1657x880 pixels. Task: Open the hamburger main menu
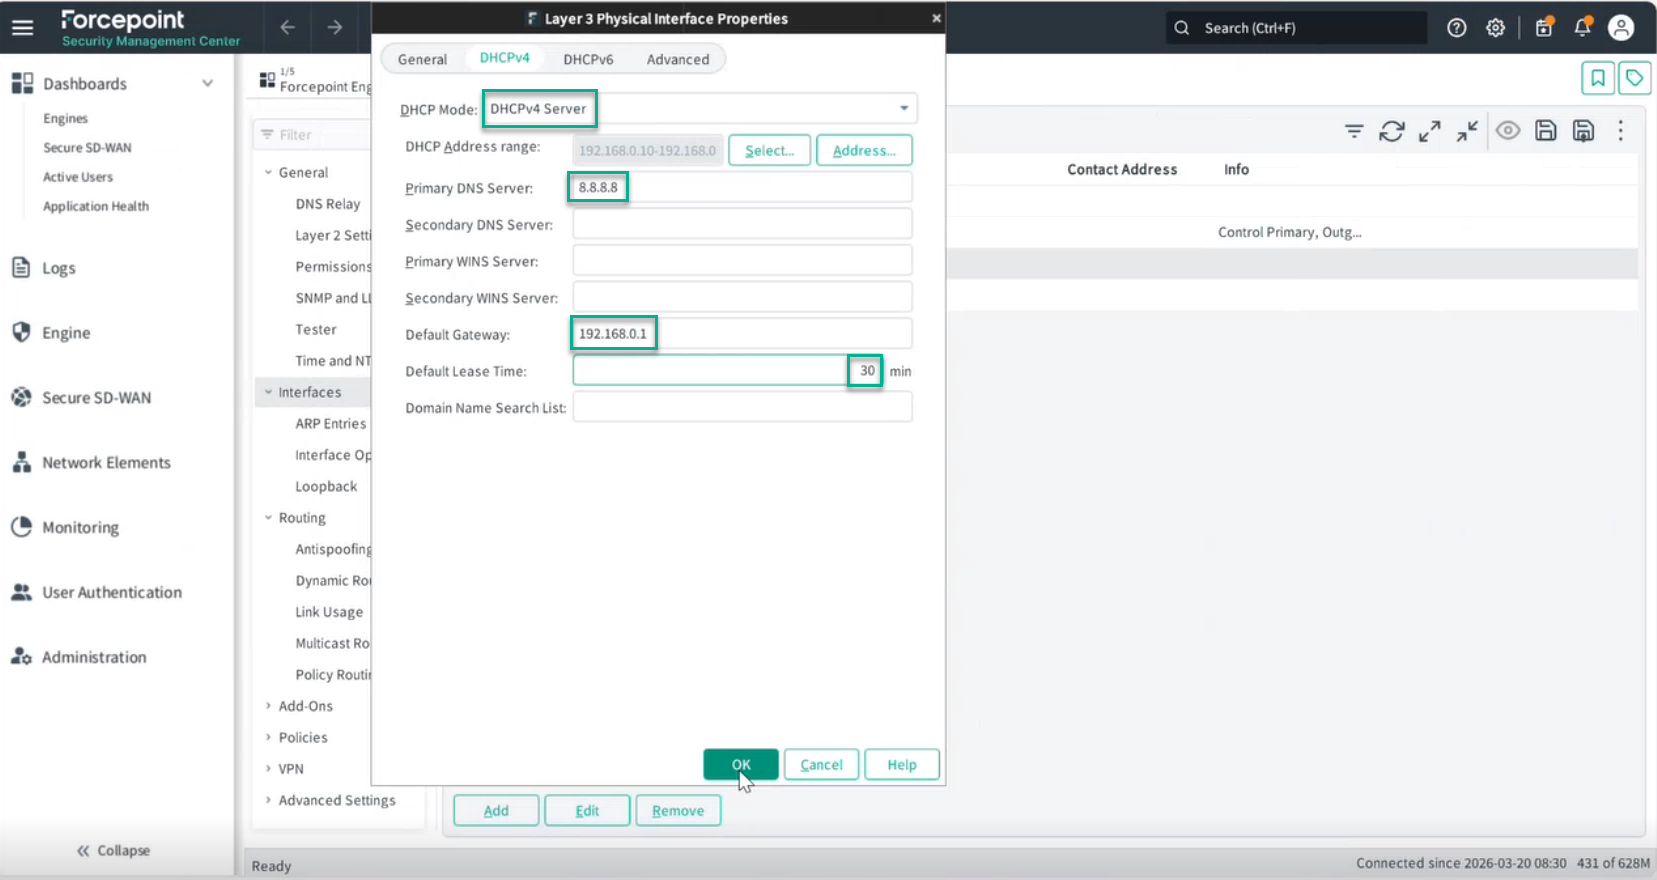[22, 28]
